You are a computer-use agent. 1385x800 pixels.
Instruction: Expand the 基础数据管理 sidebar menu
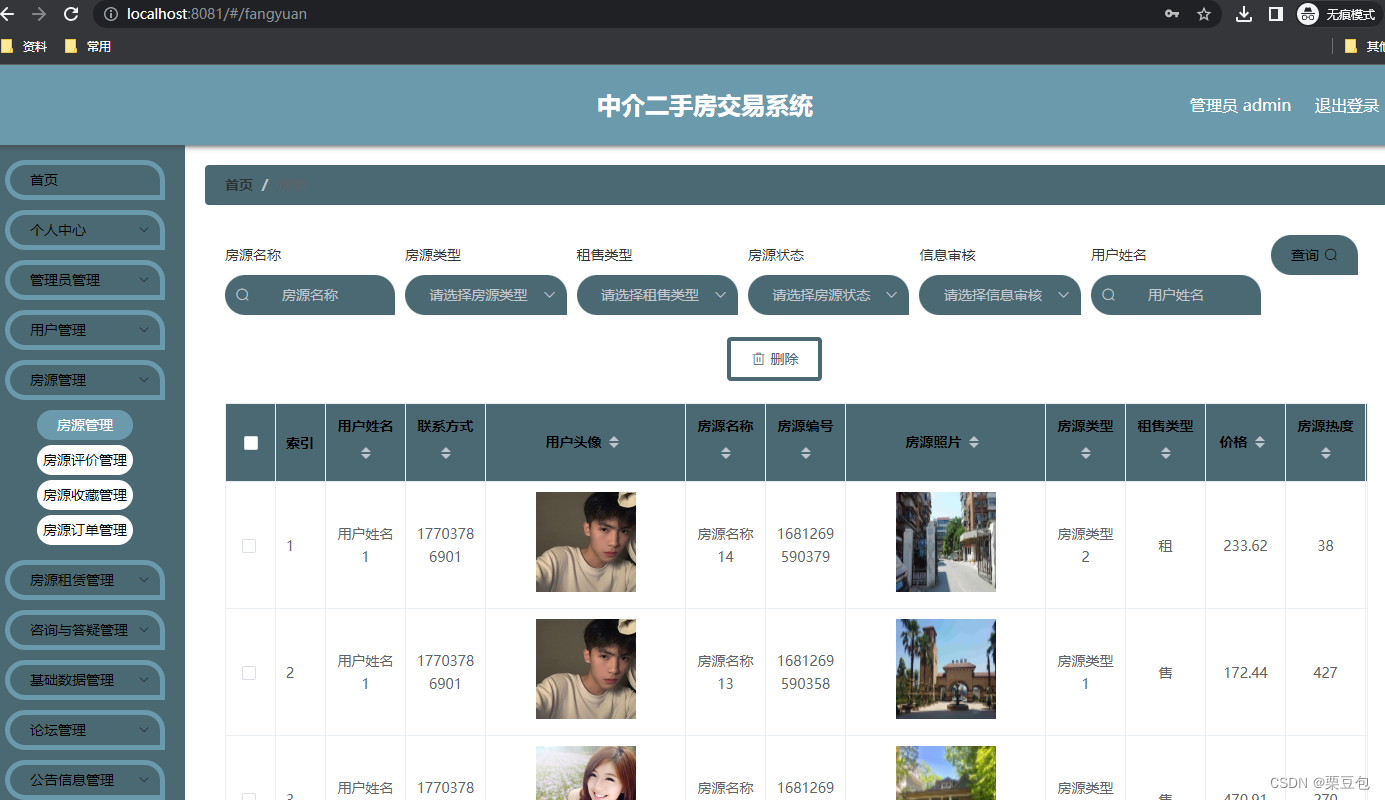point(85,680)
